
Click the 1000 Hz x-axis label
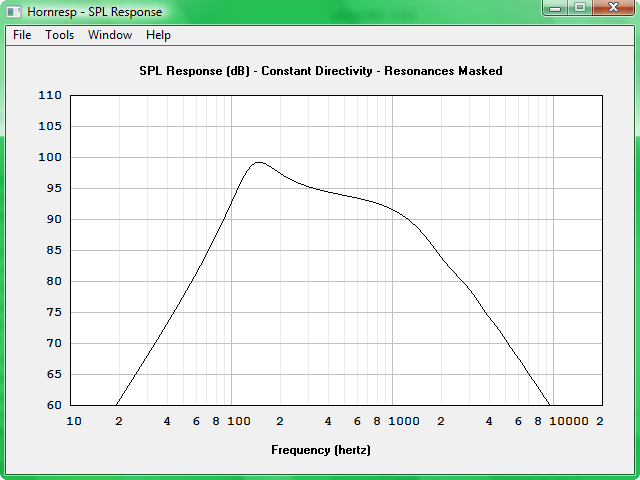click(x=404, y=421)
